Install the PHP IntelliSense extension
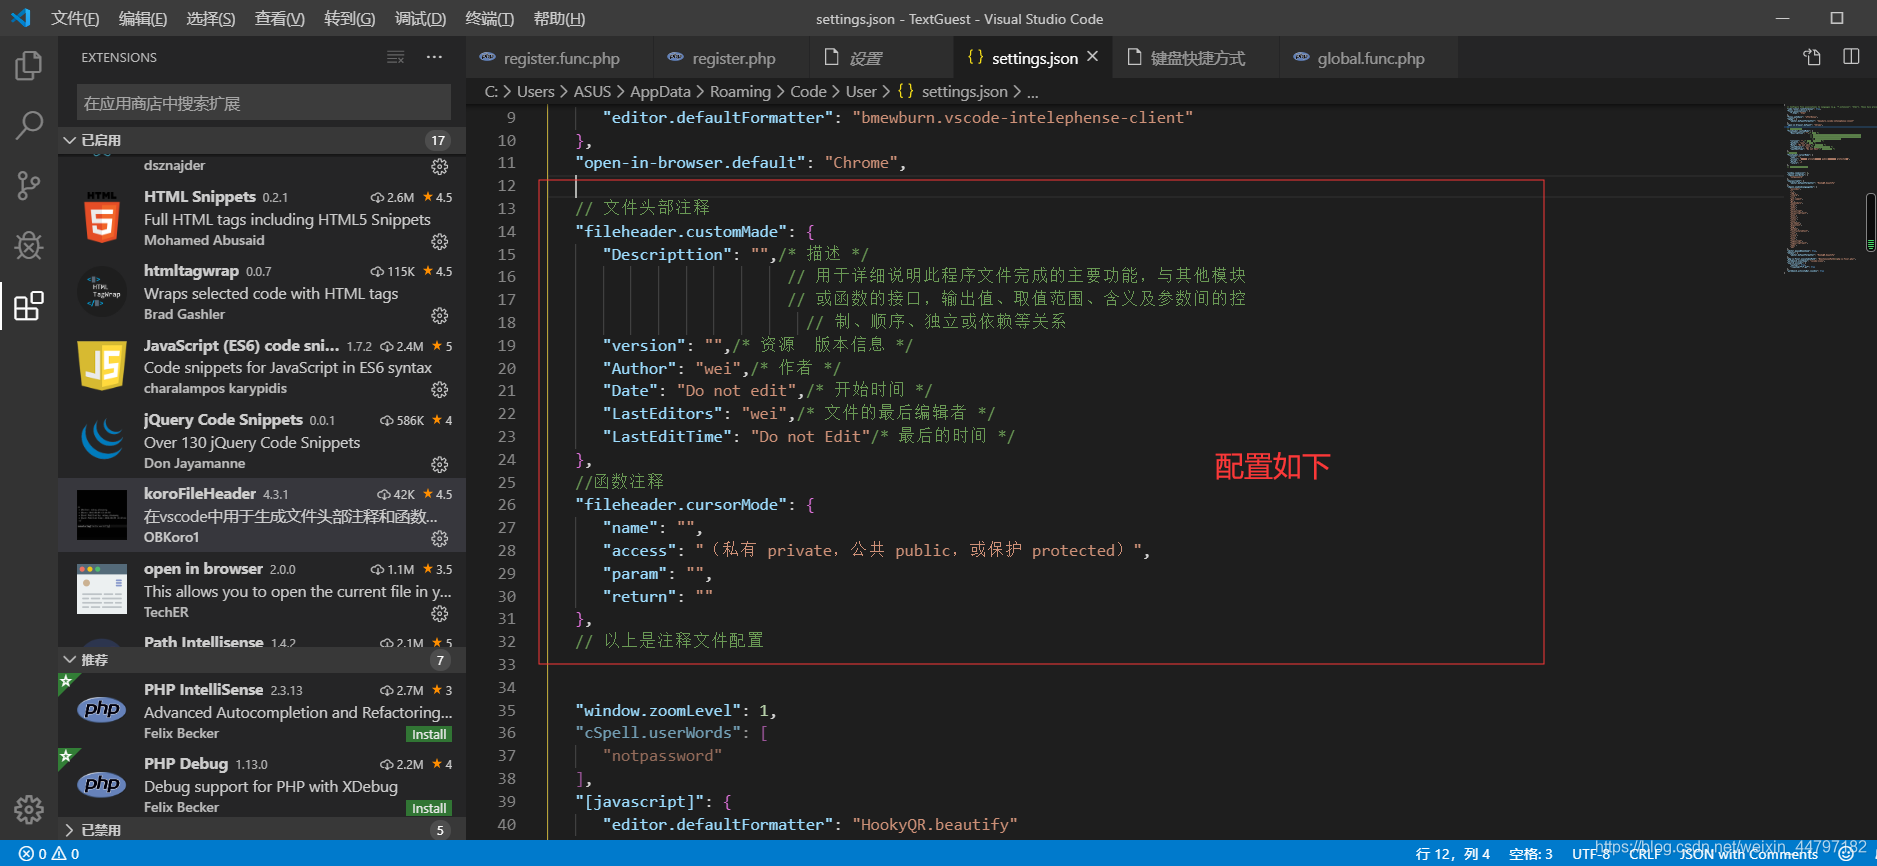The height and width of the screenshot is (866, 1877). 429,734
